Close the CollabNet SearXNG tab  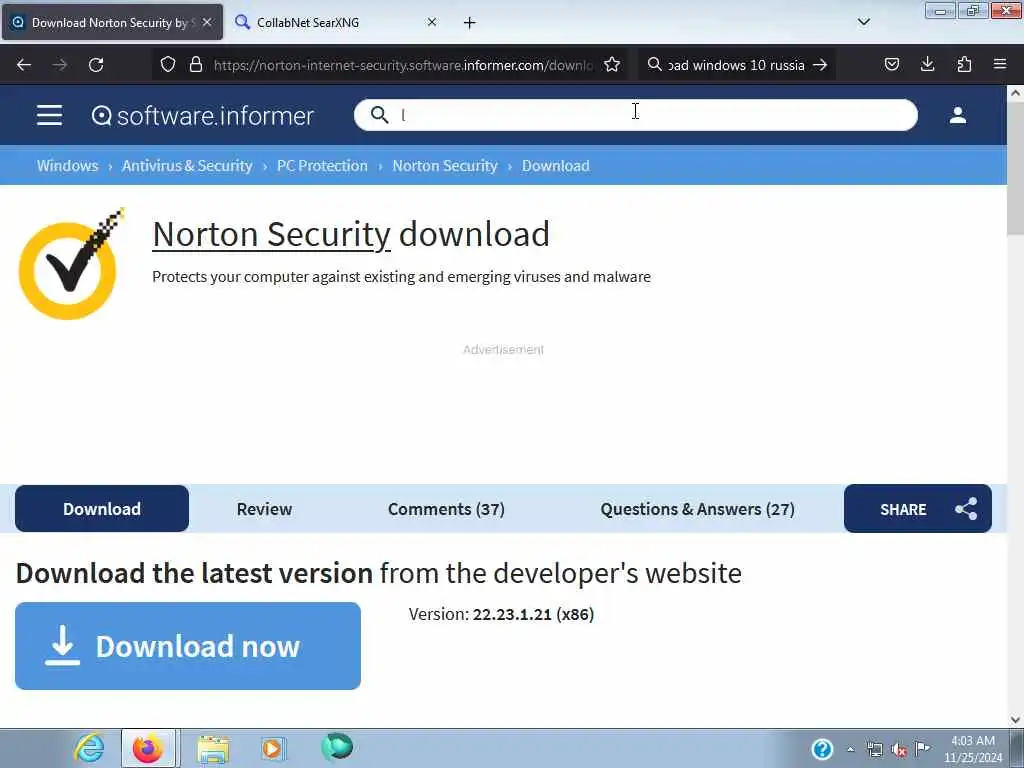pos(432,22)
